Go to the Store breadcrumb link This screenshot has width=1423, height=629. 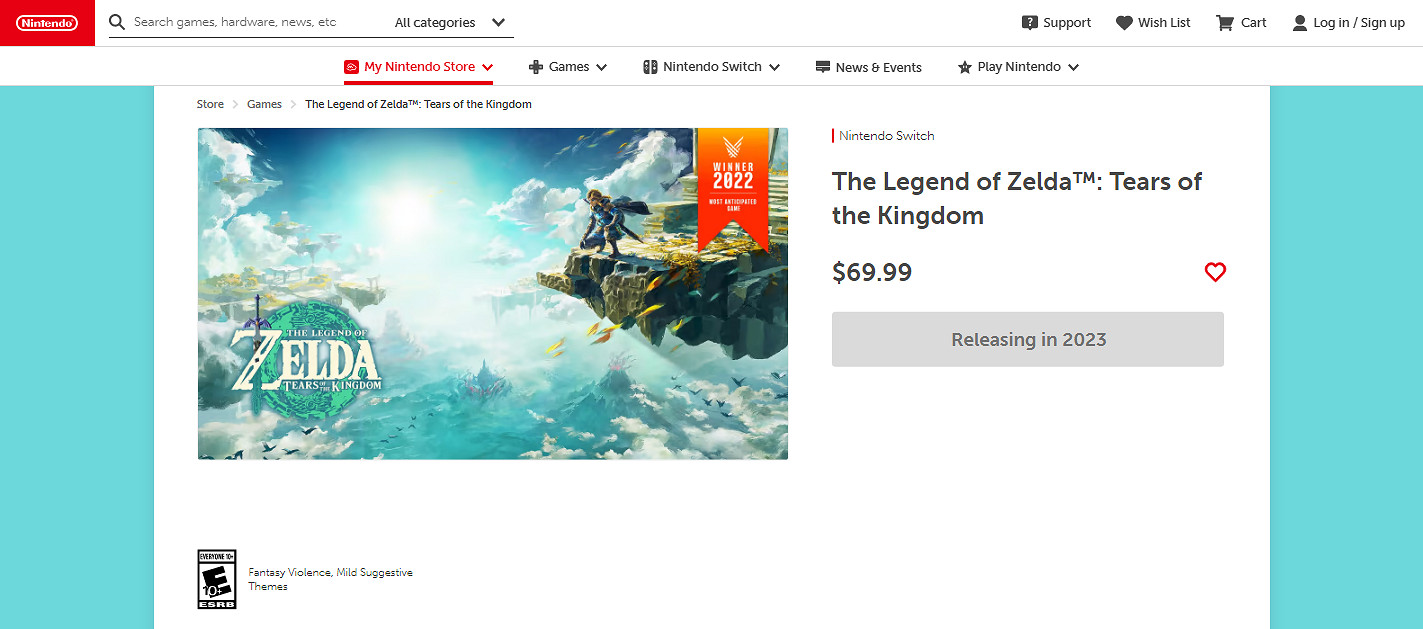[x=210, y=104]
